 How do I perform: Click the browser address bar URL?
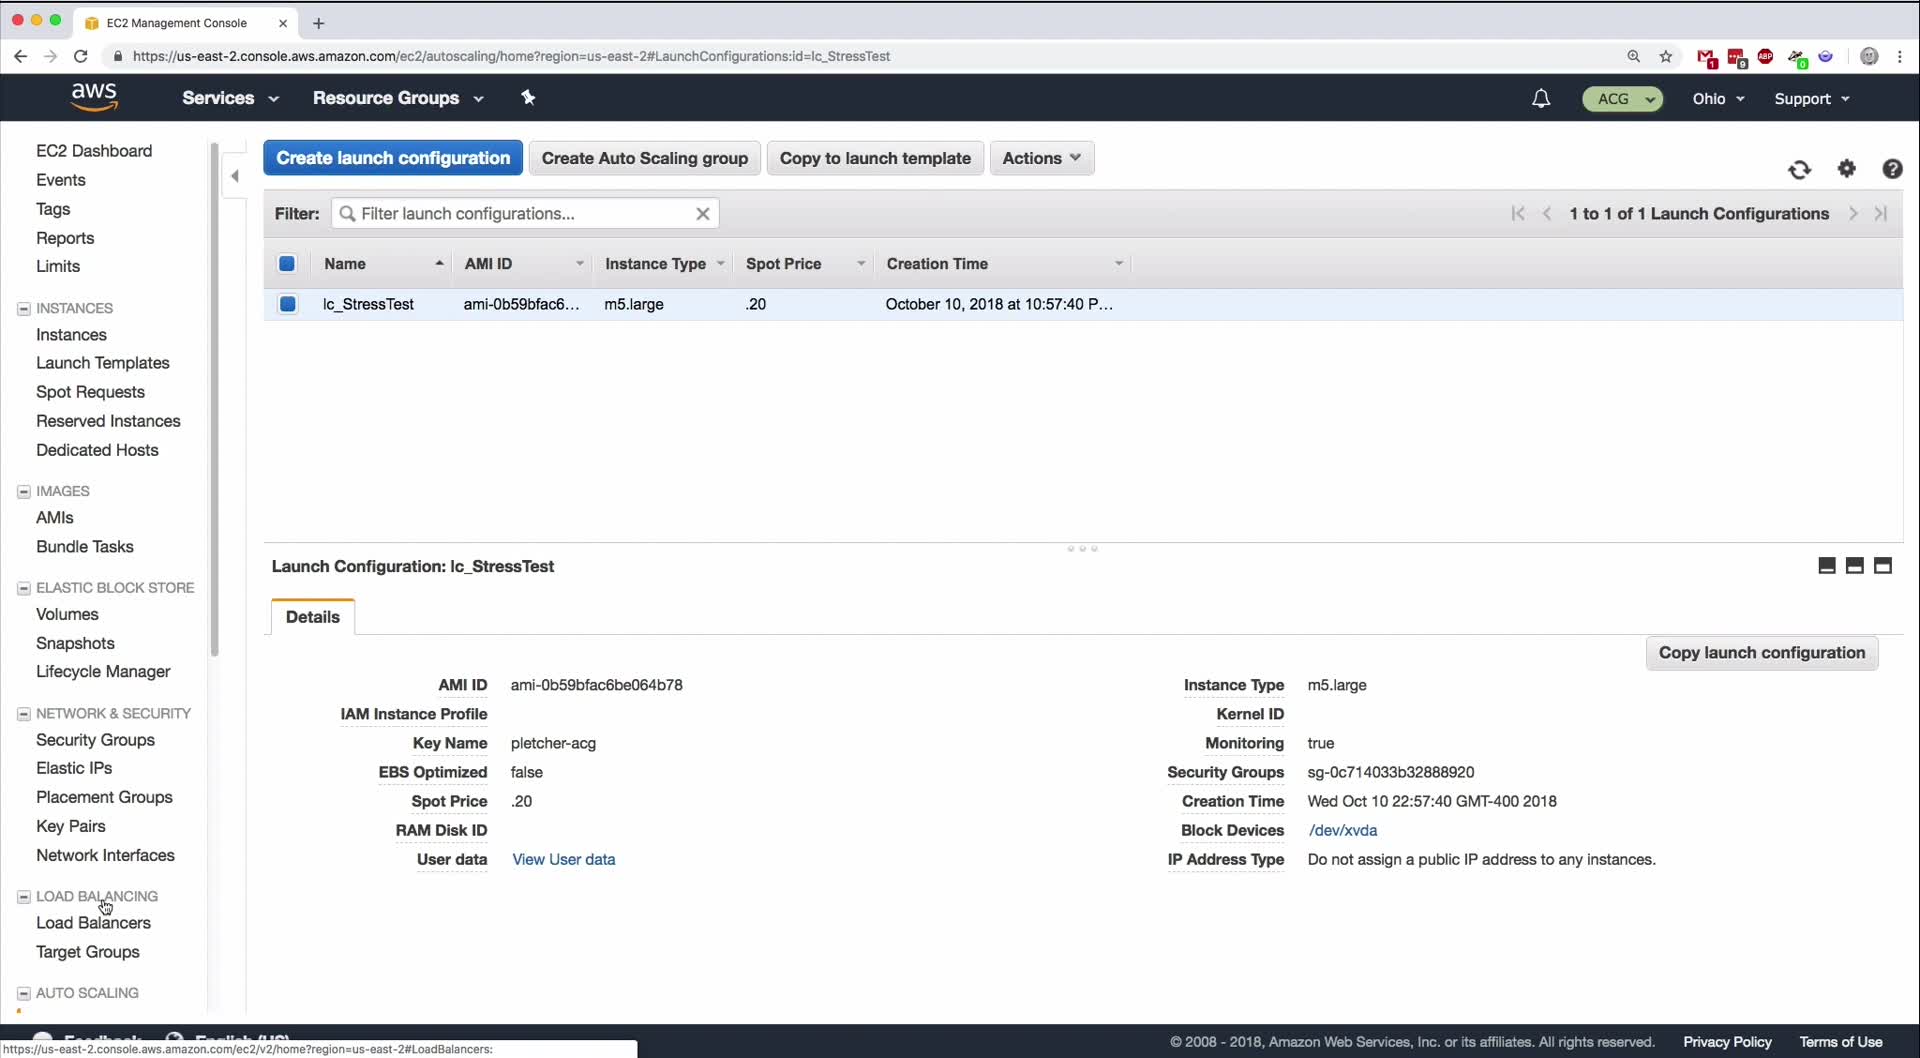511,56
